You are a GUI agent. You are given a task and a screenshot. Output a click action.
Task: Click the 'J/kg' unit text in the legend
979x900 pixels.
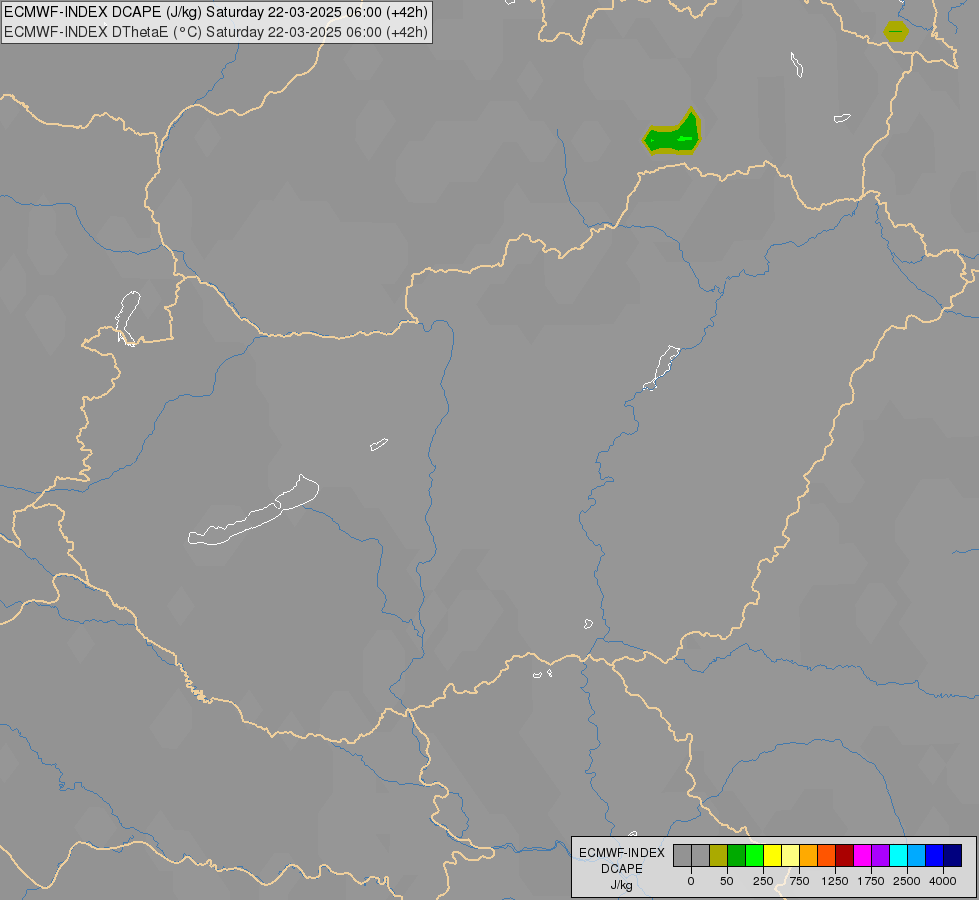[621, 886]
